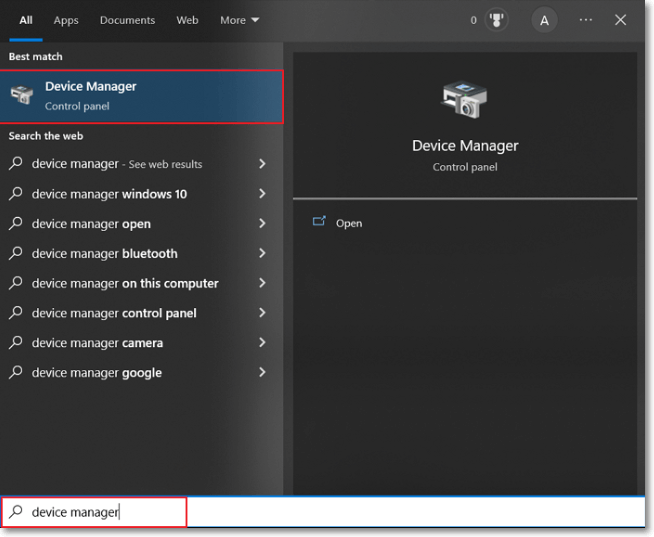Click the rewards points count 0

473,20
